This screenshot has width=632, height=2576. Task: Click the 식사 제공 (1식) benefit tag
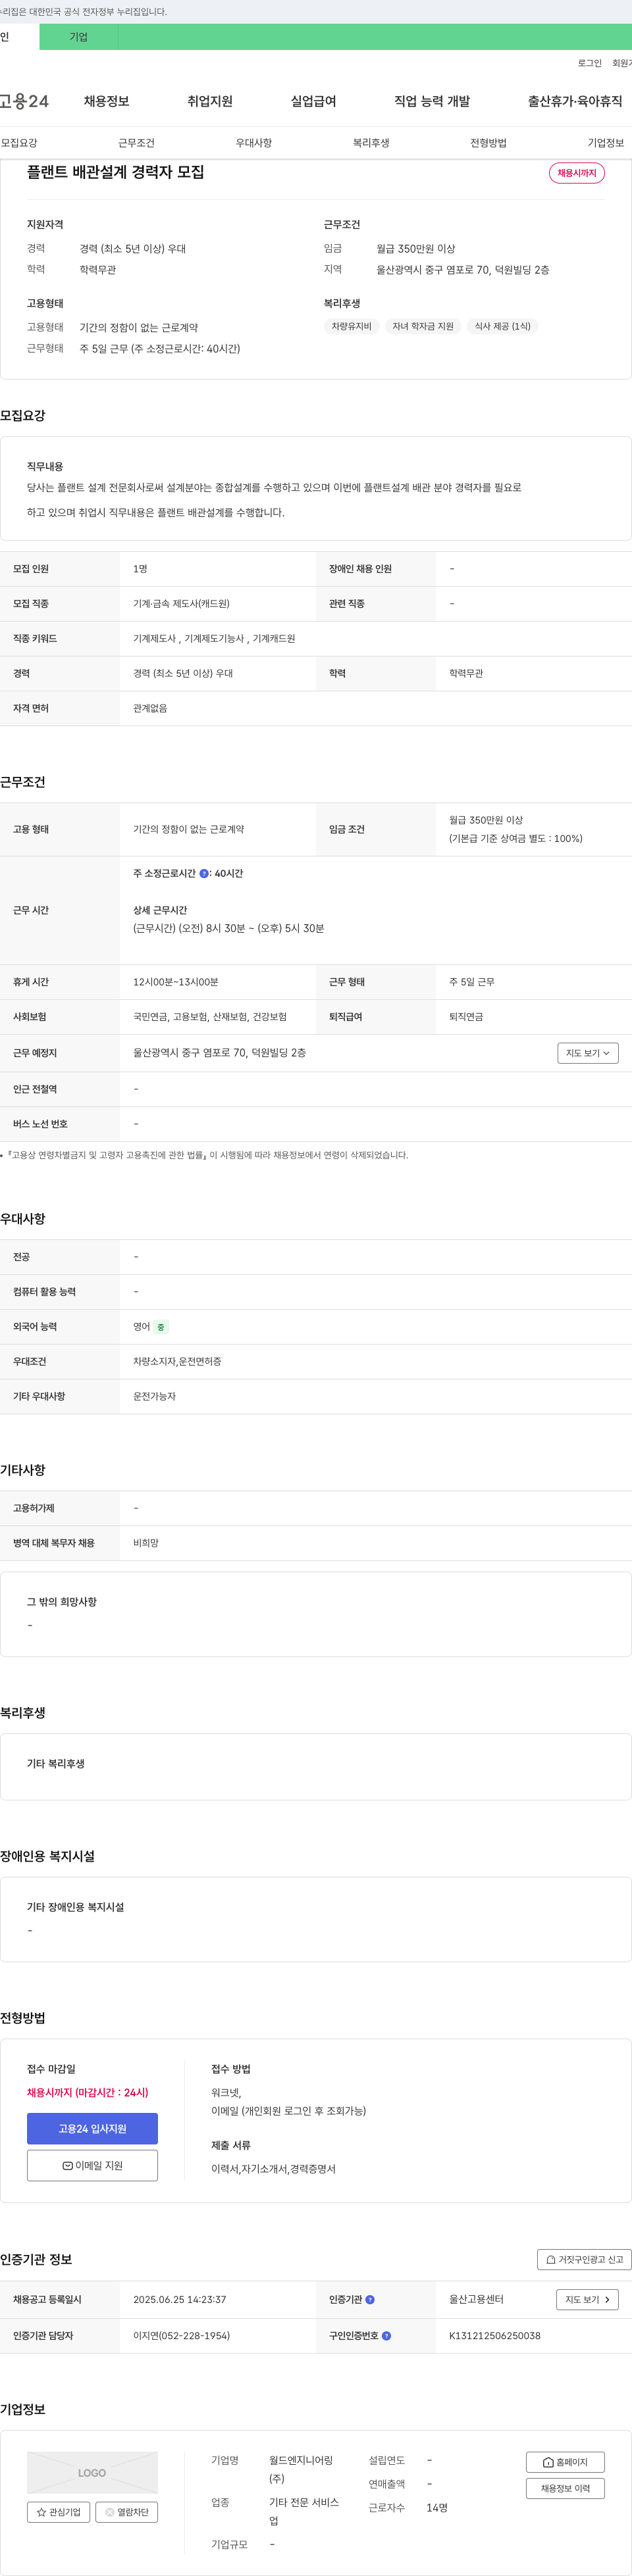click(x=502, y=326)
